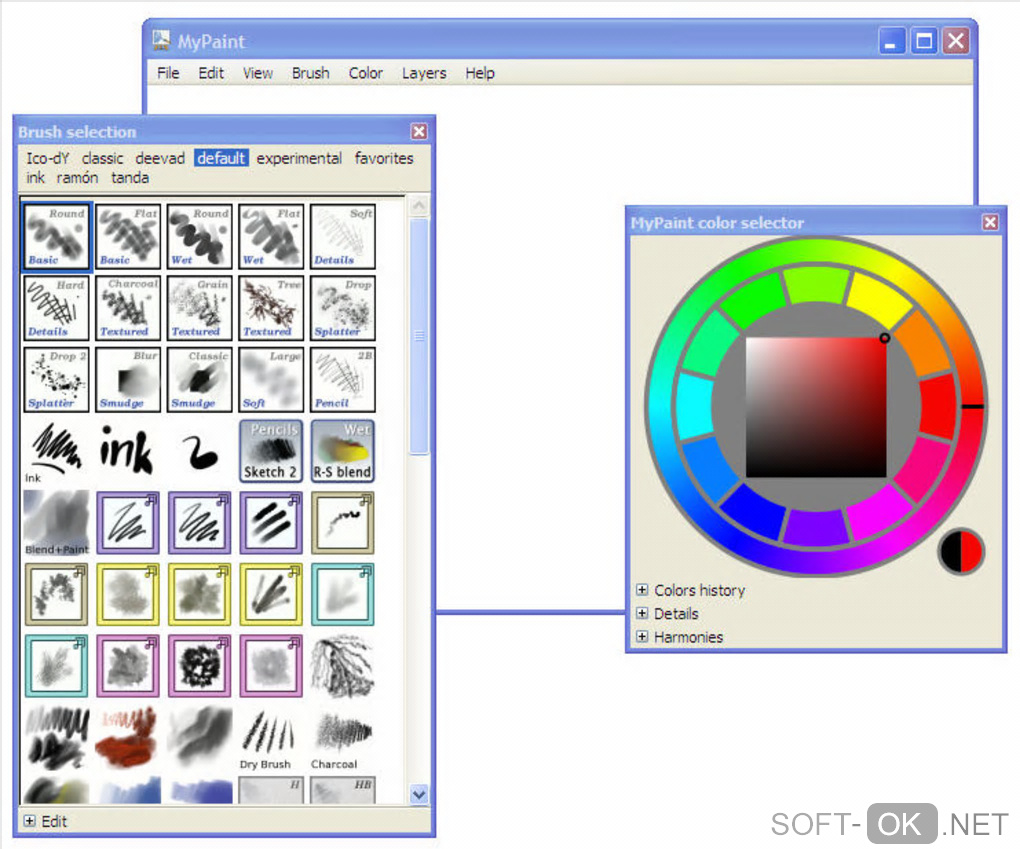The image size is (1020, 849).
Task: Open the Layers menu
Action: pos(423,73)
